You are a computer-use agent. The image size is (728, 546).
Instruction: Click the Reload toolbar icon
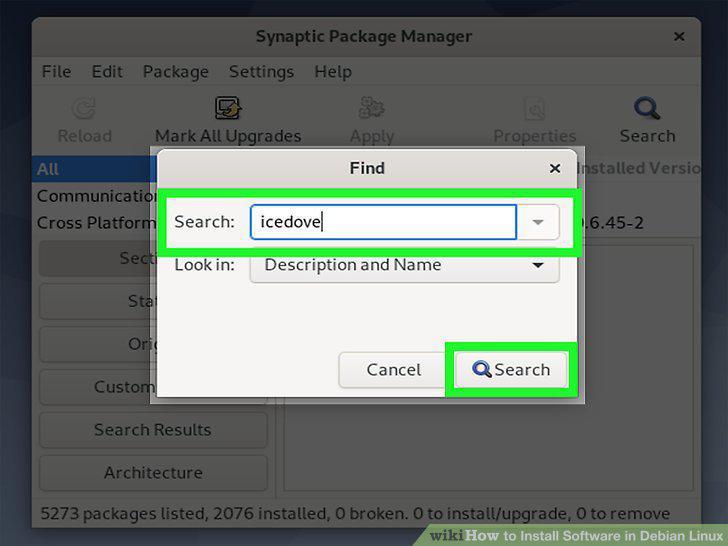click(84, 109)
